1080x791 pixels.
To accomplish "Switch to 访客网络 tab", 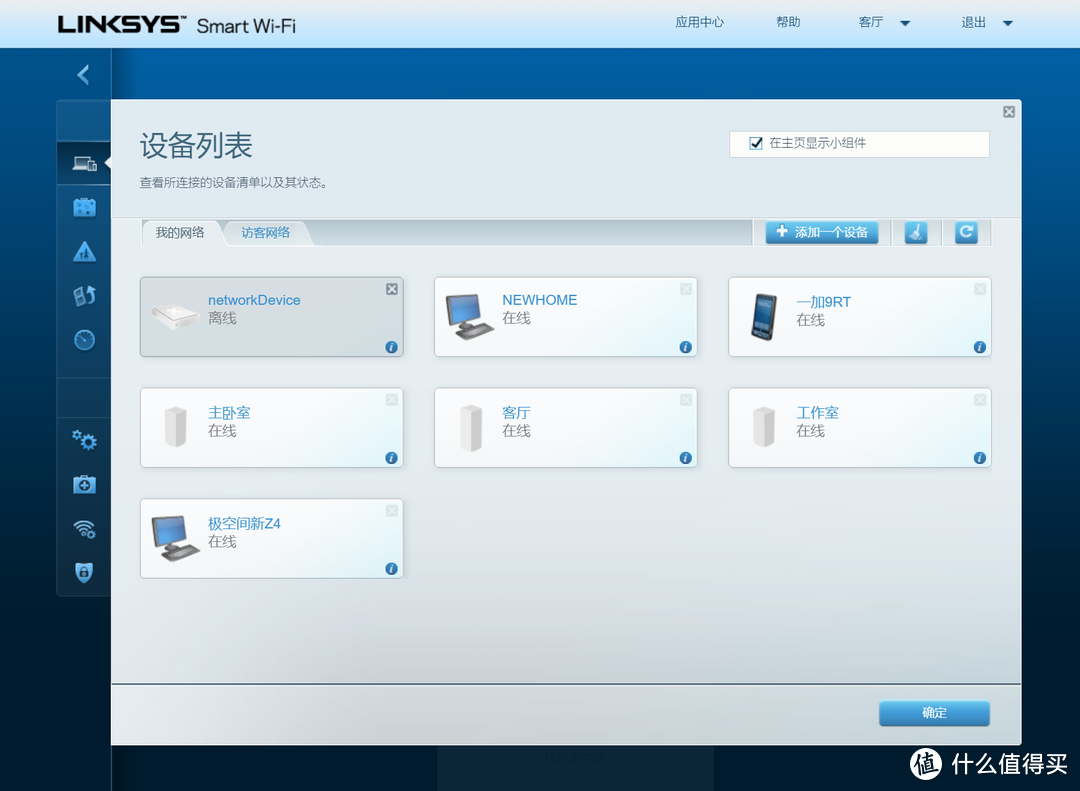I will (265, 233).
